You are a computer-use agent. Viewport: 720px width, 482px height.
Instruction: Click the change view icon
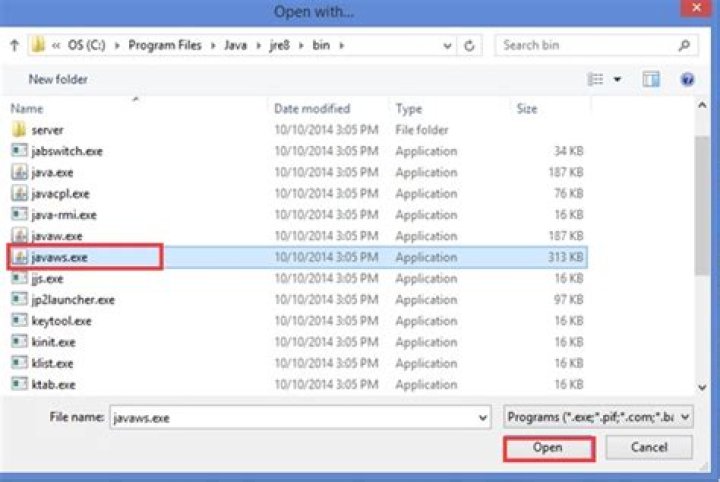(596, 79)
